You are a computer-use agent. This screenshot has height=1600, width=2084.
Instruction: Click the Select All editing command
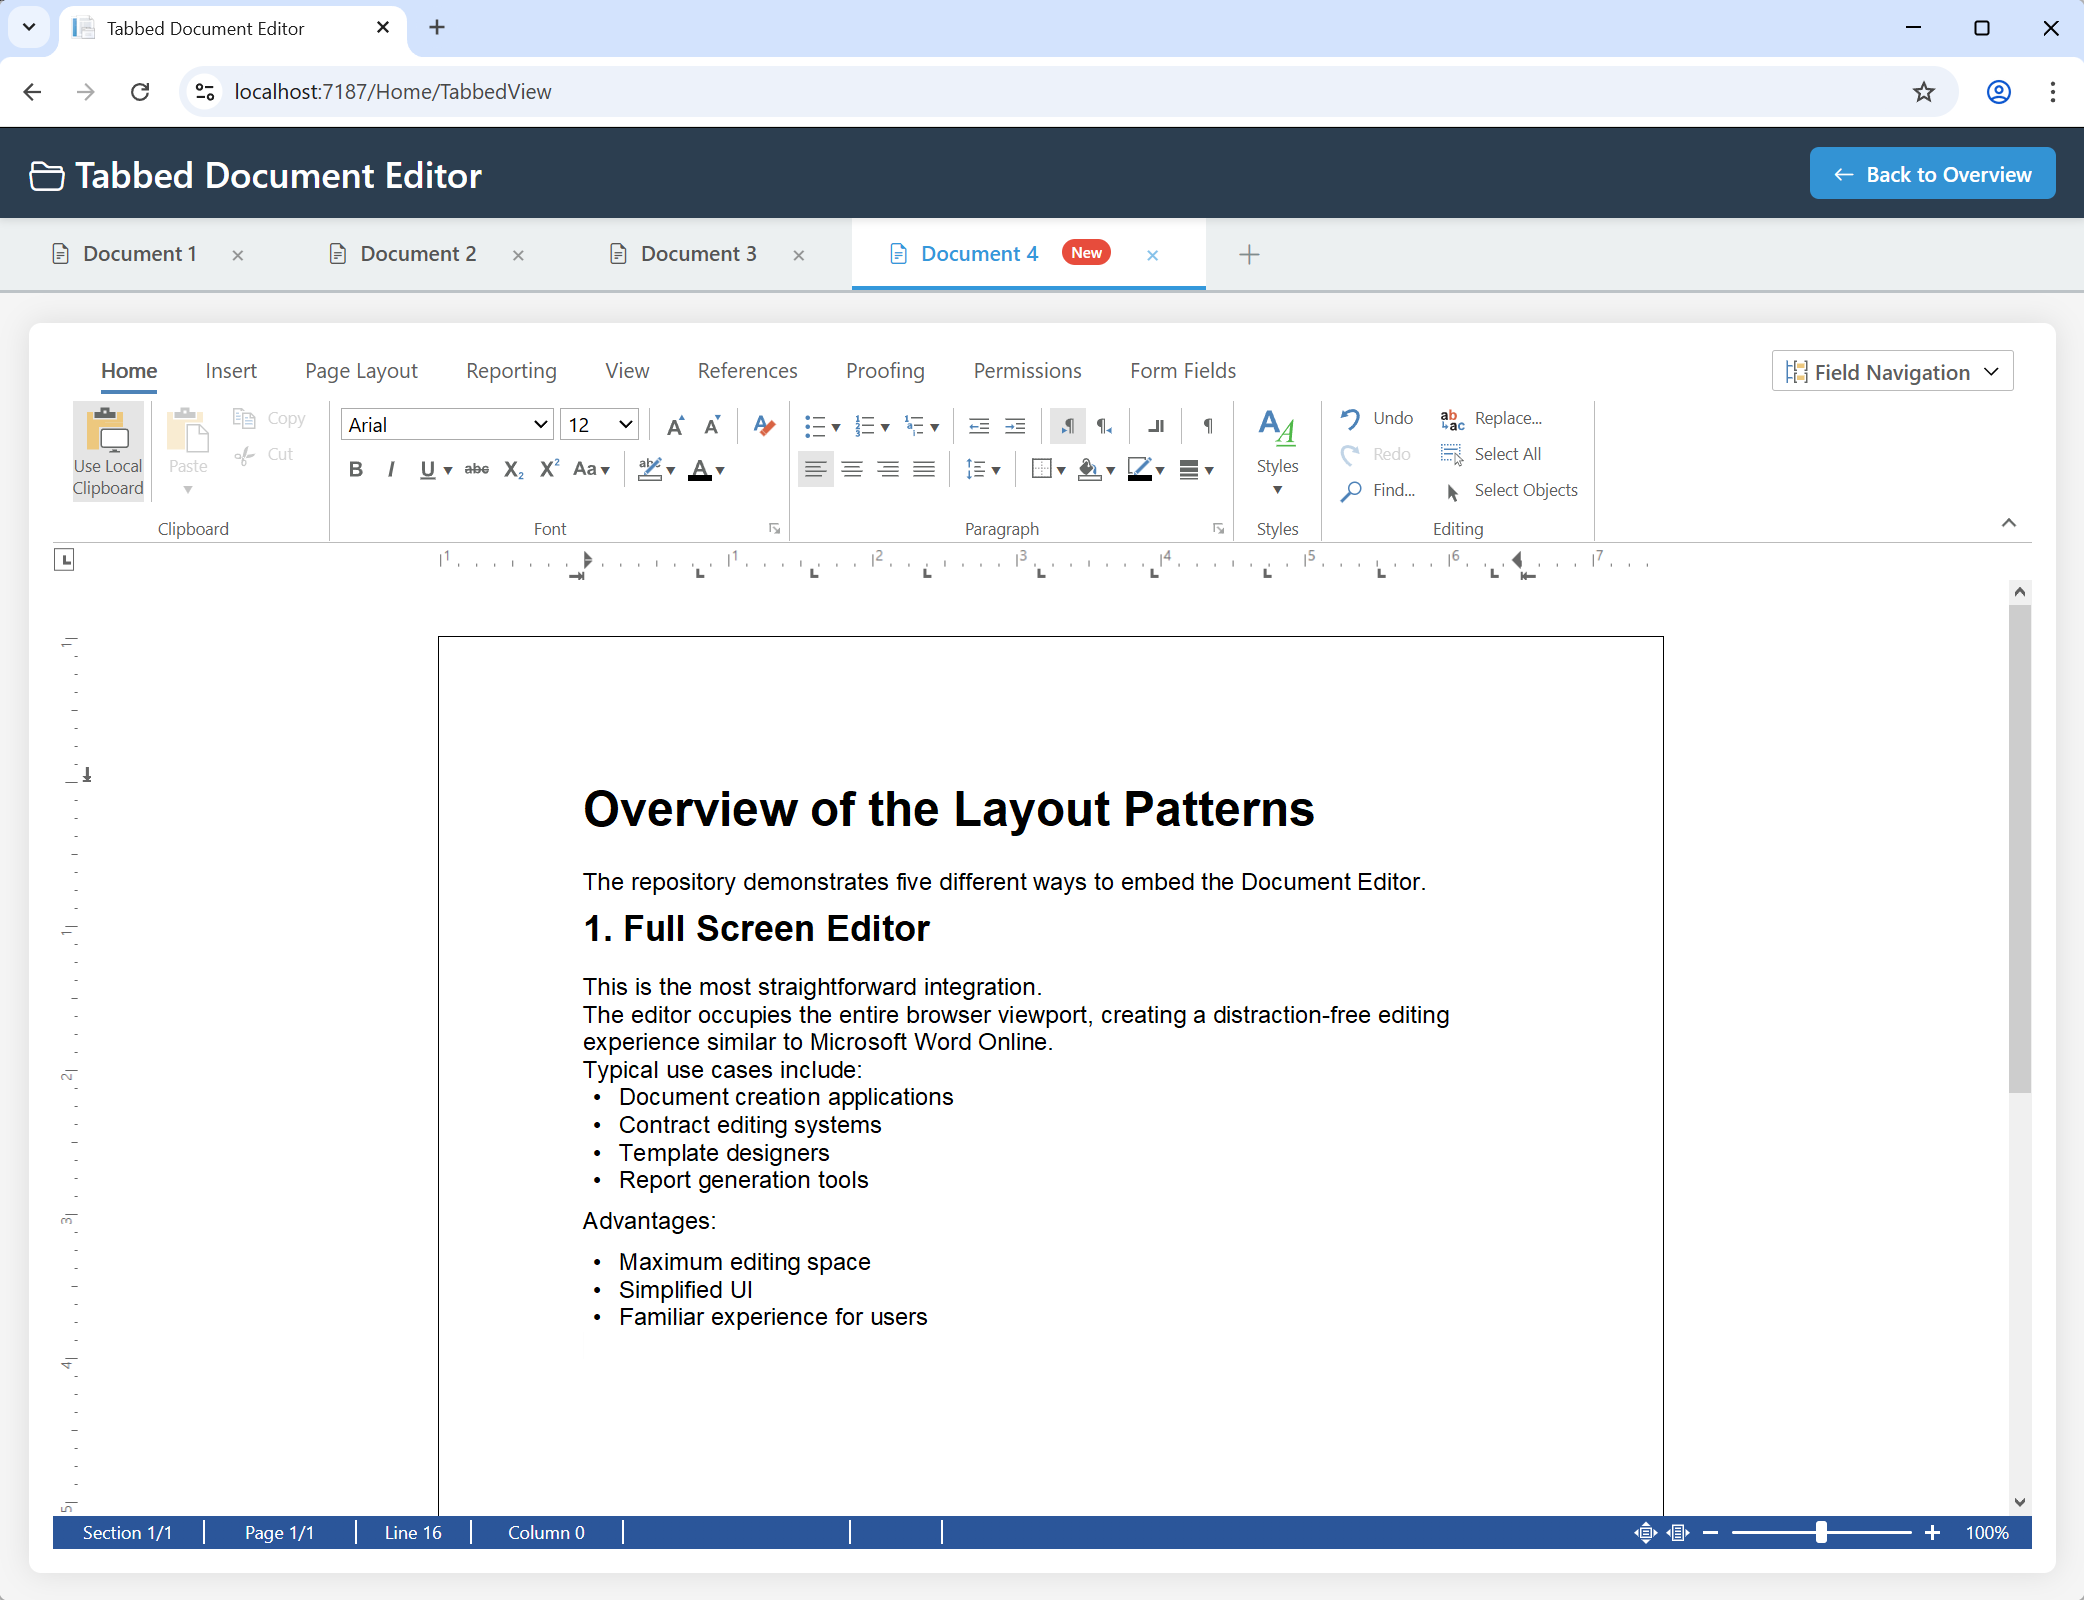point(1492,454)
